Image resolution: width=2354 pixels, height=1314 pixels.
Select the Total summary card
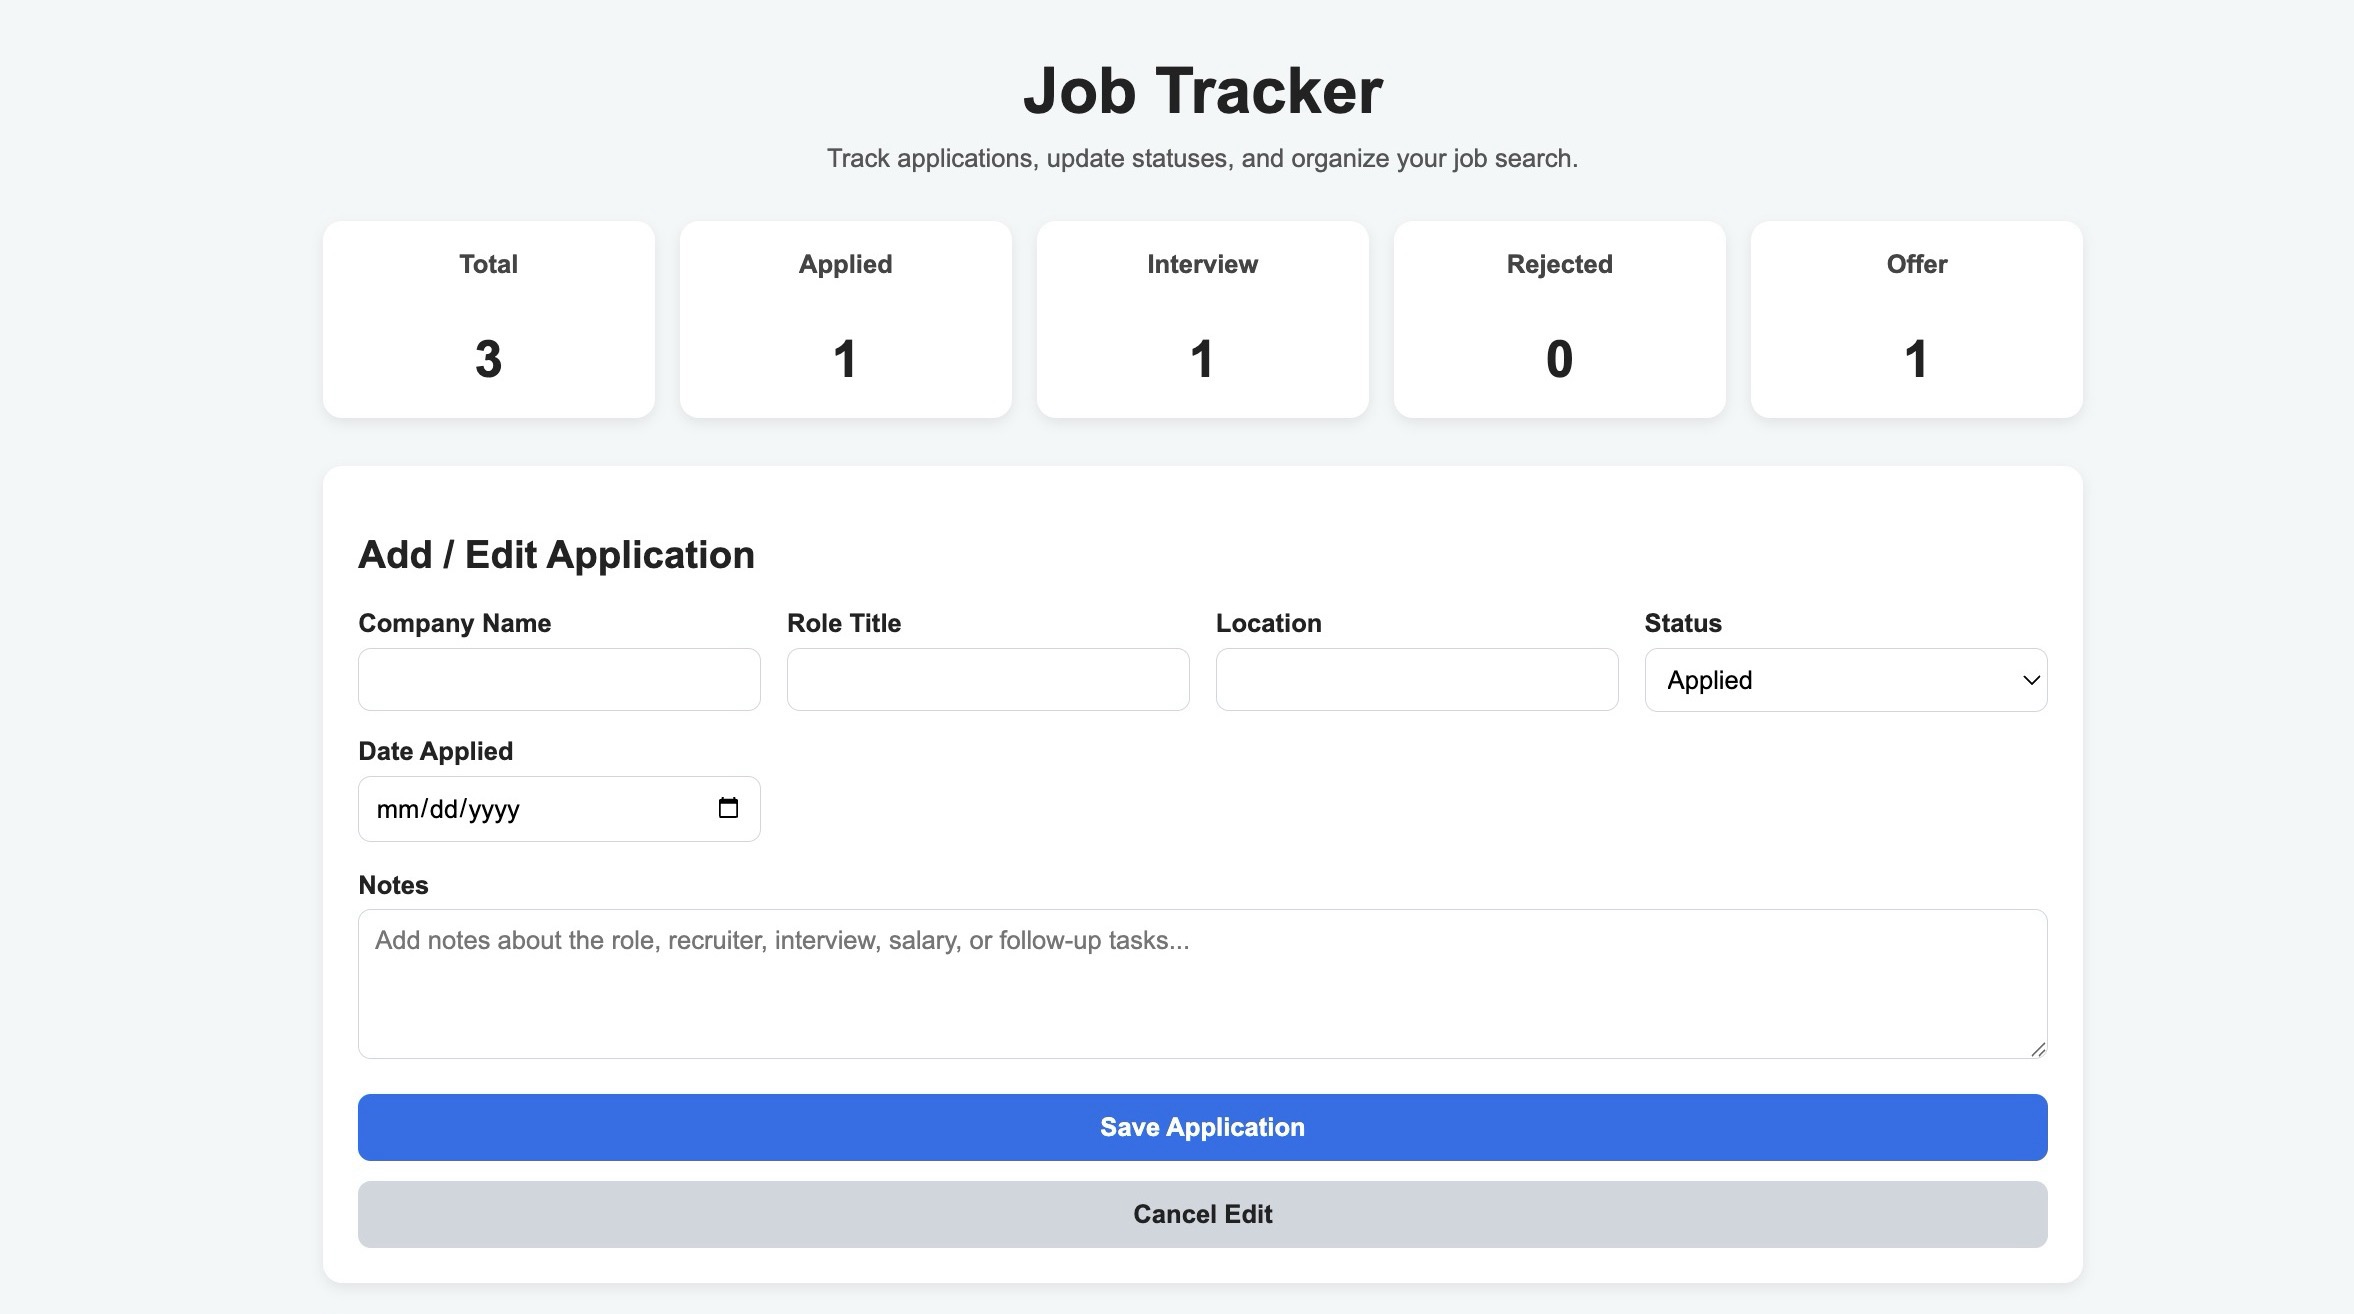(x=488, y=319)
